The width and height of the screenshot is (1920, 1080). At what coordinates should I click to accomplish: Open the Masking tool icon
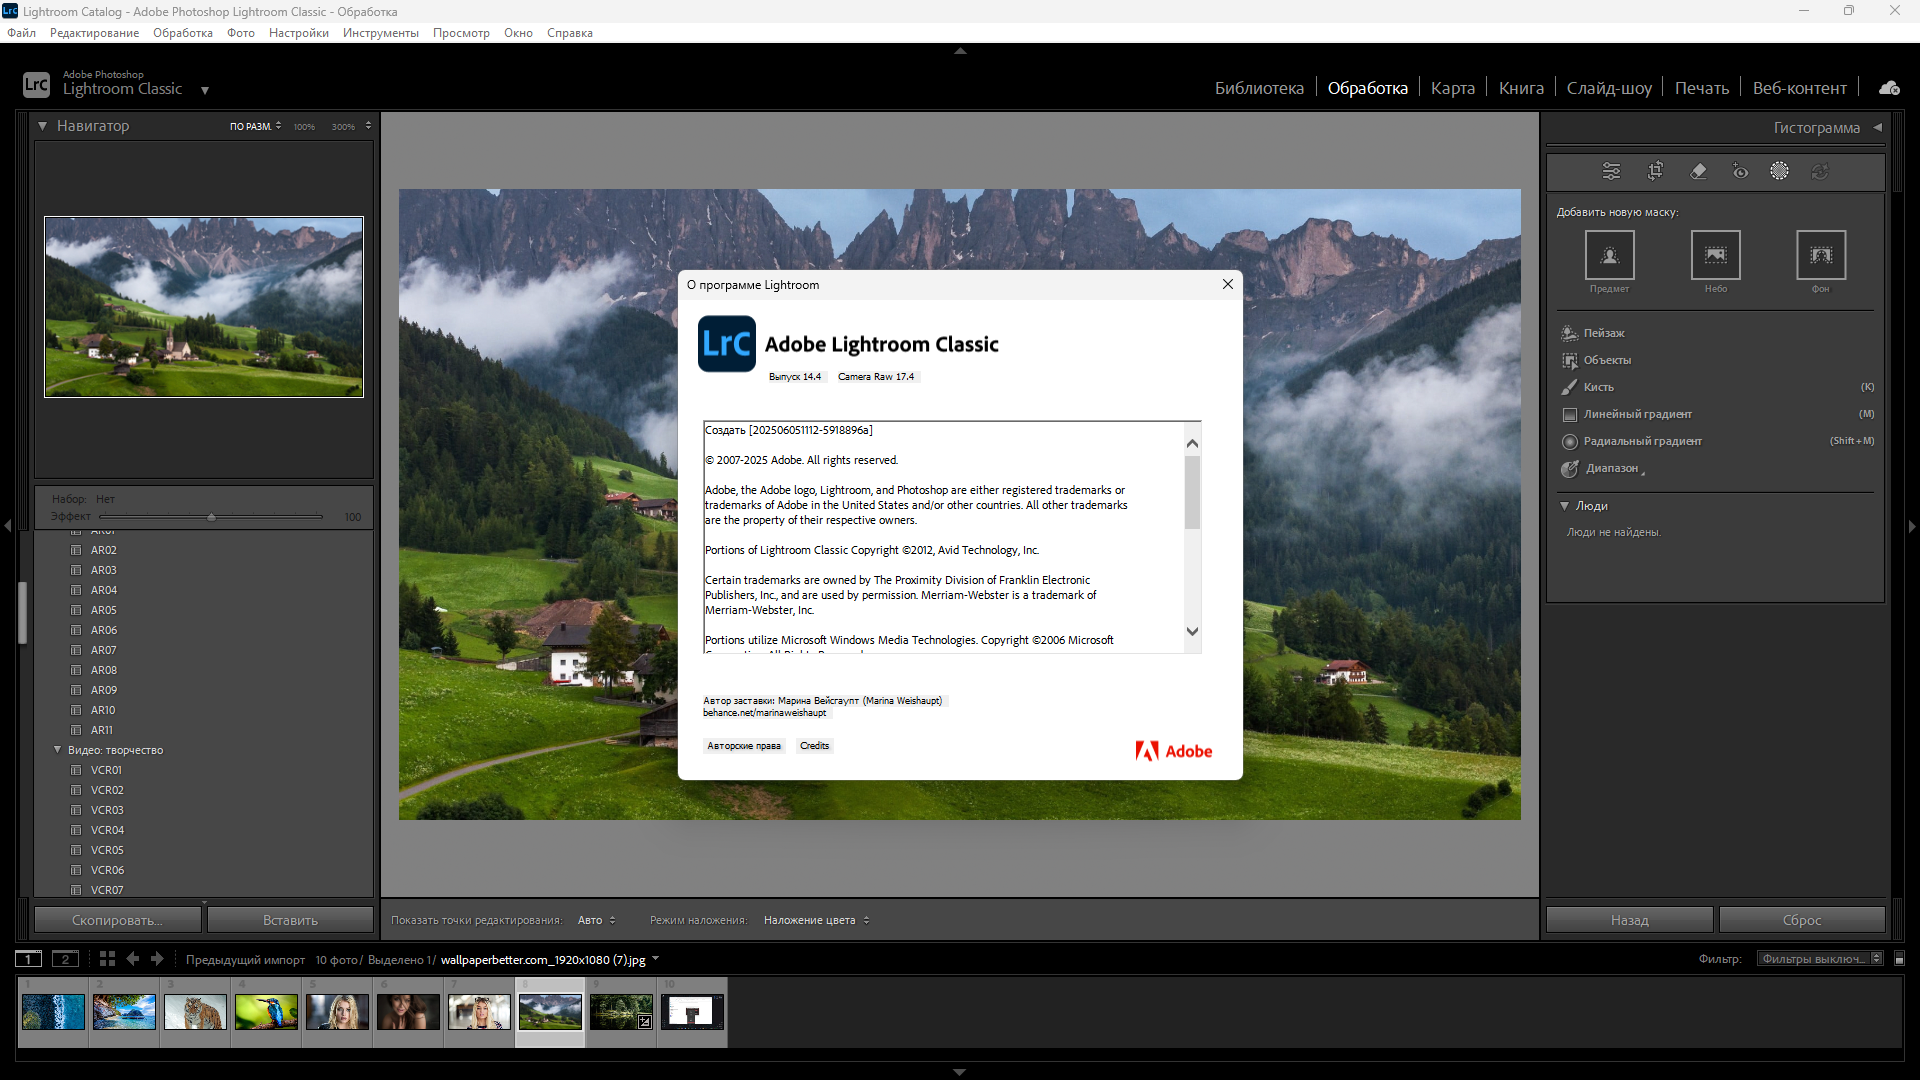tap(1779, 171)
